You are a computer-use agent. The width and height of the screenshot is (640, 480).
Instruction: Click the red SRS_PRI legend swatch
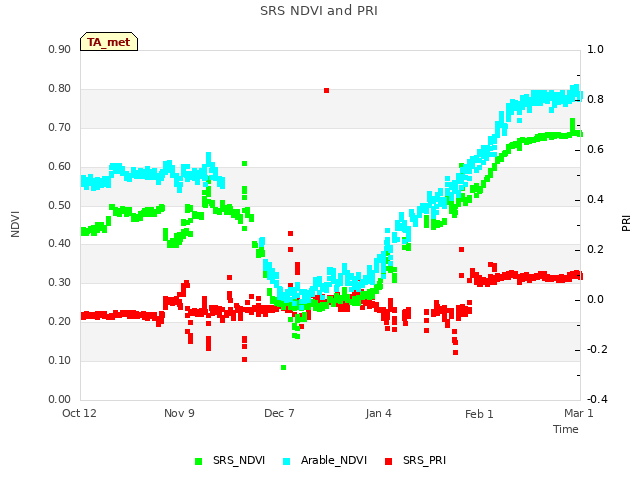click(x=389, y=461)
